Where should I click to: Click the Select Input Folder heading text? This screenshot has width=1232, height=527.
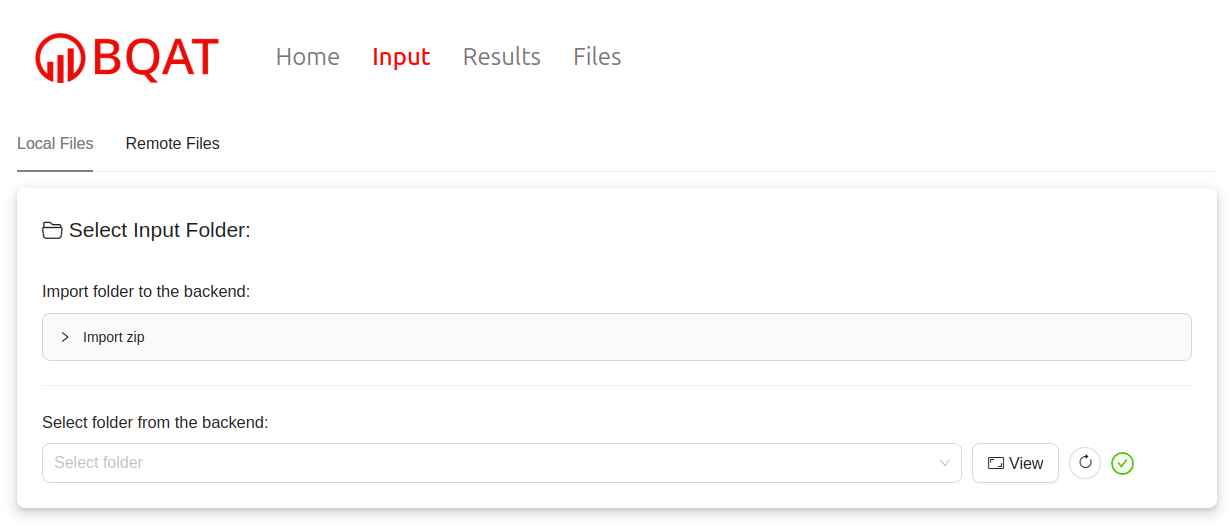(159, 231)
